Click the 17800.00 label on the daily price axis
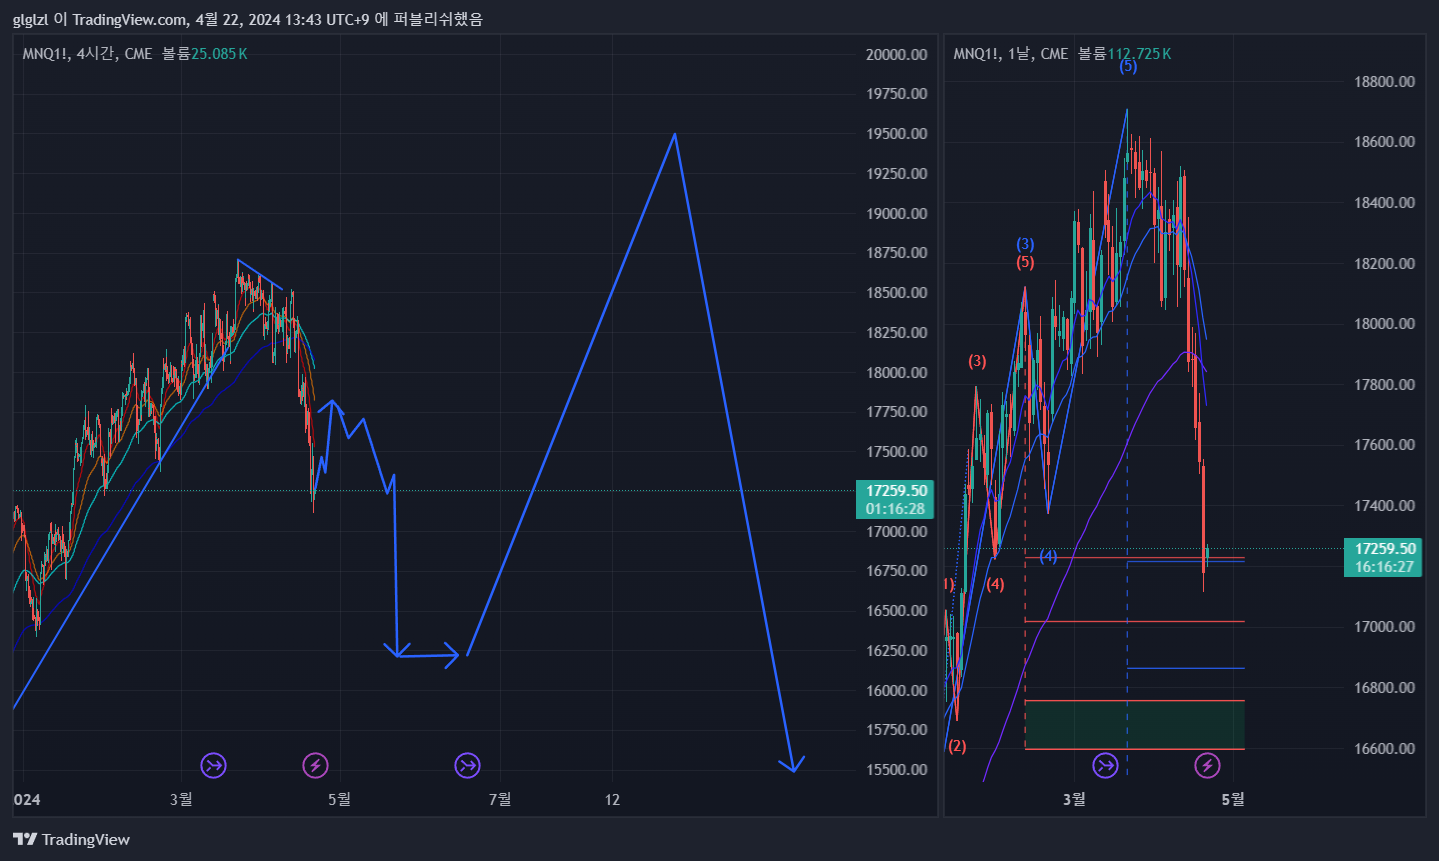This screenshot has height=861, width=1439. tap(1384, 385)
